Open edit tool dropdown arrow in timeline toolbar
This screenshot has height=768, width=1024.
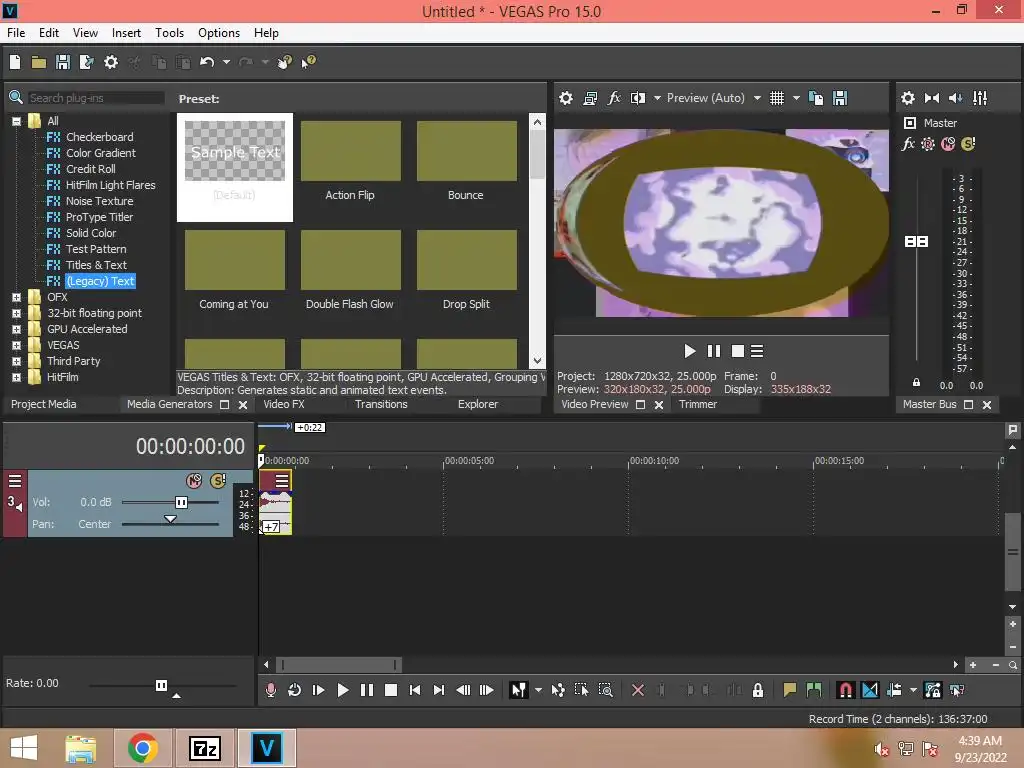[538, 690]
